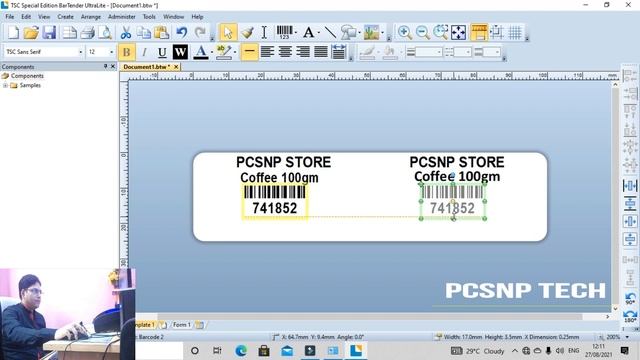
Task: Open the File menu
Action: pos(9,17)
